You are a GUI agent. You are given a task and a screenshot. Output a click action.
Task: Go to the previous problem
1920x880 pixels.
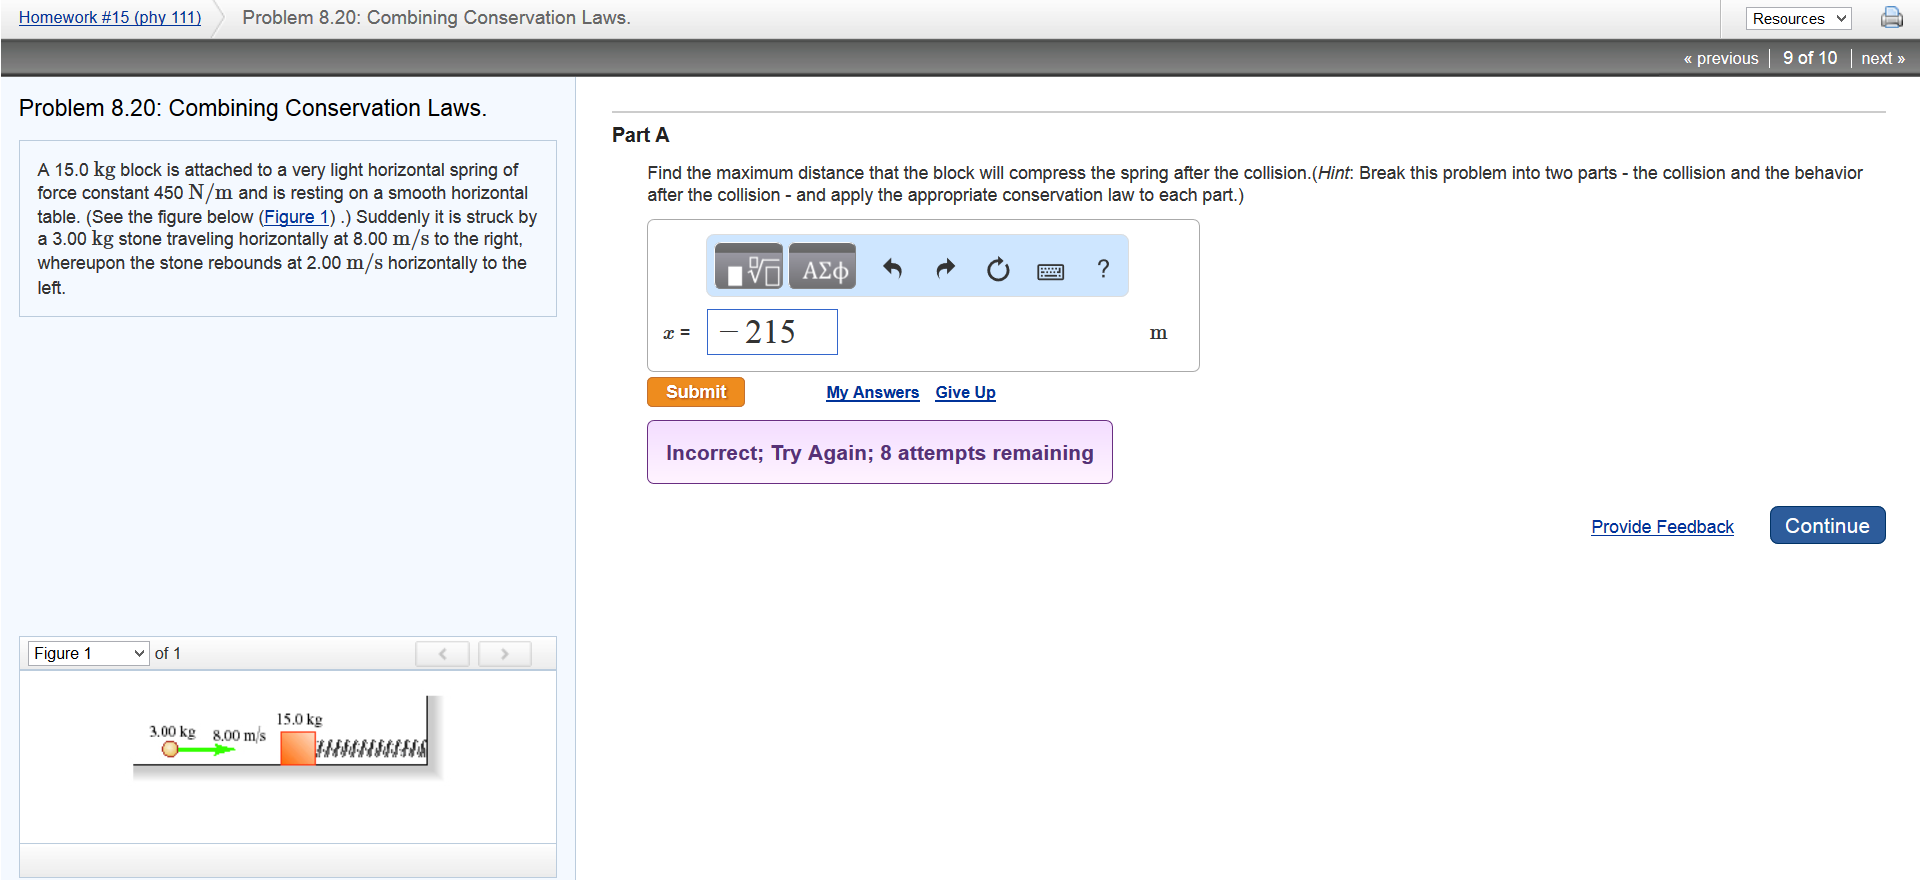[1720, 58]
